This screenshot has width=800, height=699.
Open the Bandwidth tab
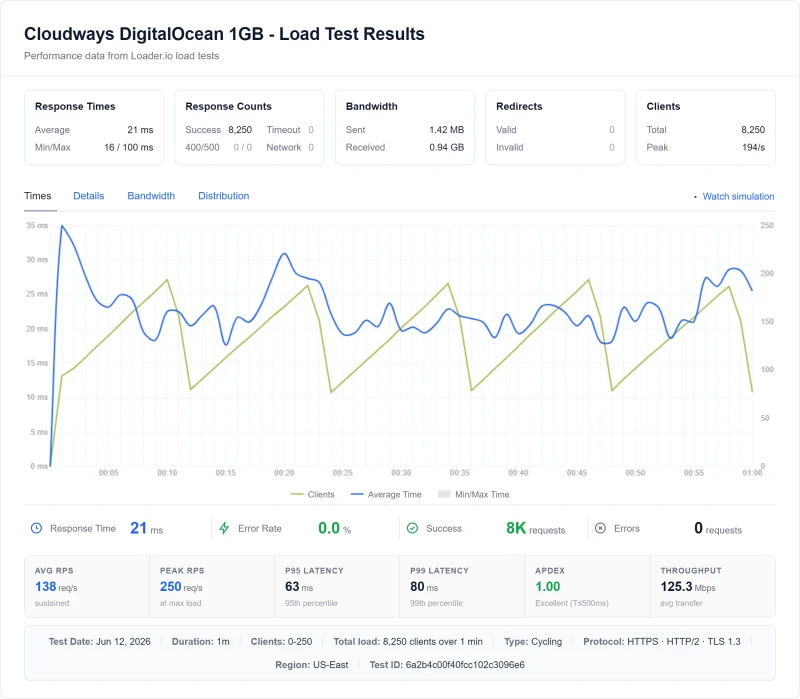[x=151, y=196]
